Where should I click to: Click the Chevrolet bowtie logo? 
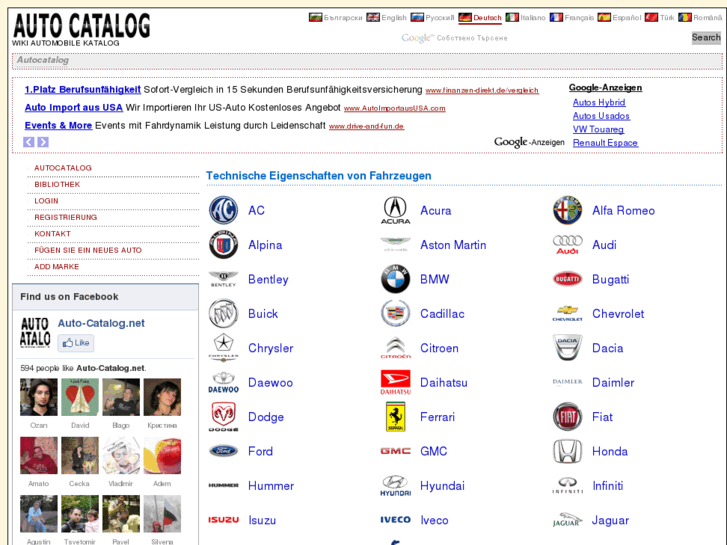coord(568,314)
